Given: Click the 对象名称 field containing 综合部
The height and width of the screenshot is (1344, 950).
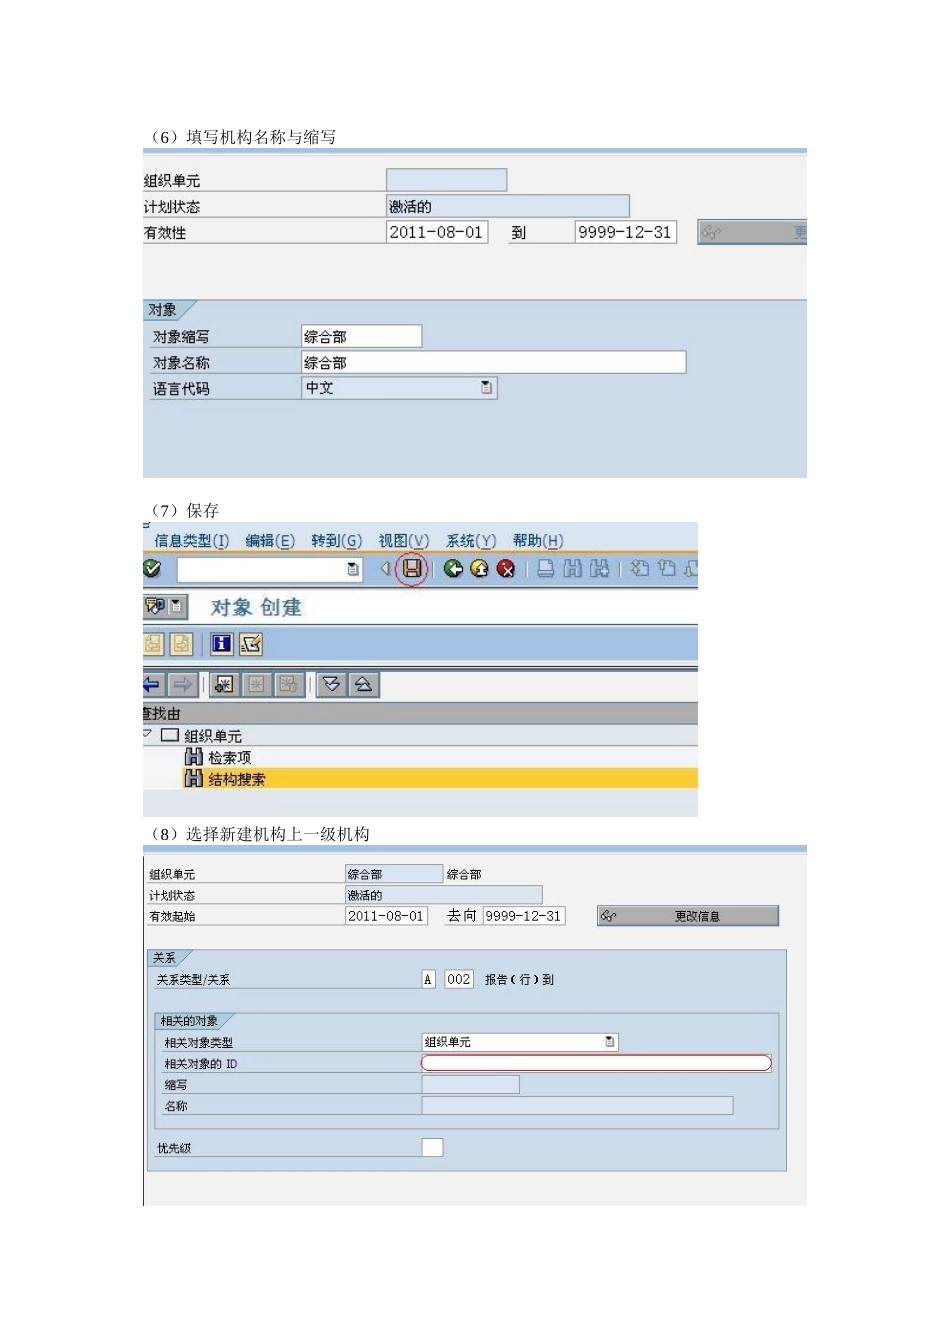Looking at the screenshot, I should click(x=494, y=362).
